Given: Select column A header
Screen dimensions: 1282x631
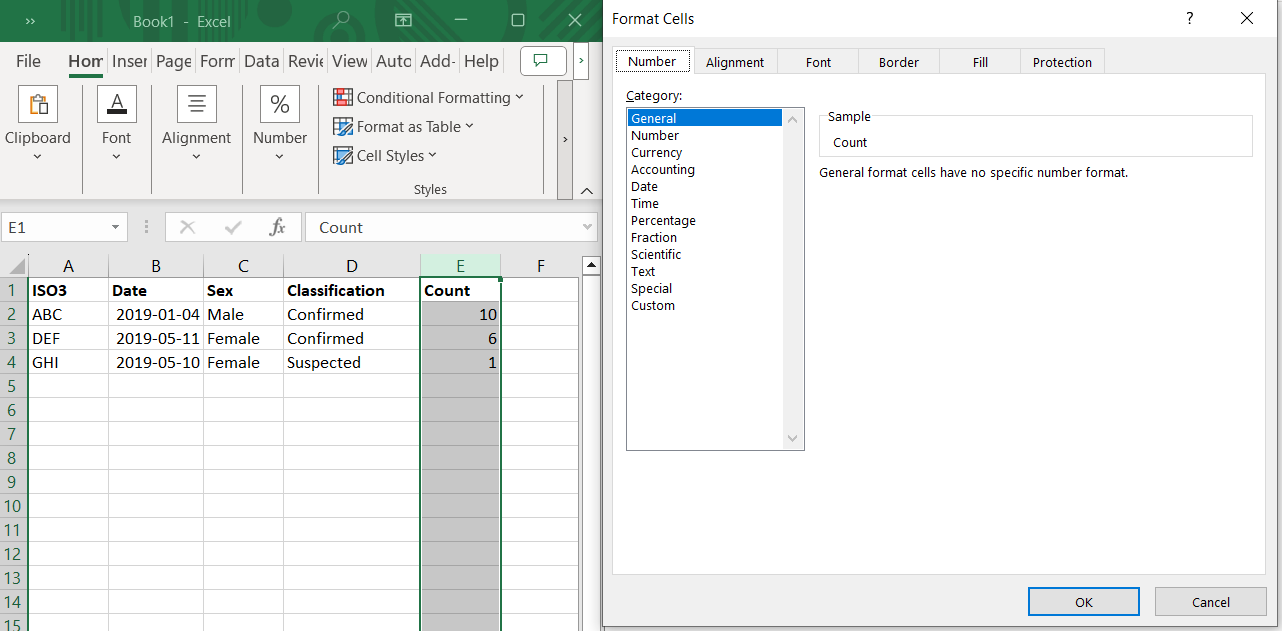Looking at the screenshot, I should 68,266.
